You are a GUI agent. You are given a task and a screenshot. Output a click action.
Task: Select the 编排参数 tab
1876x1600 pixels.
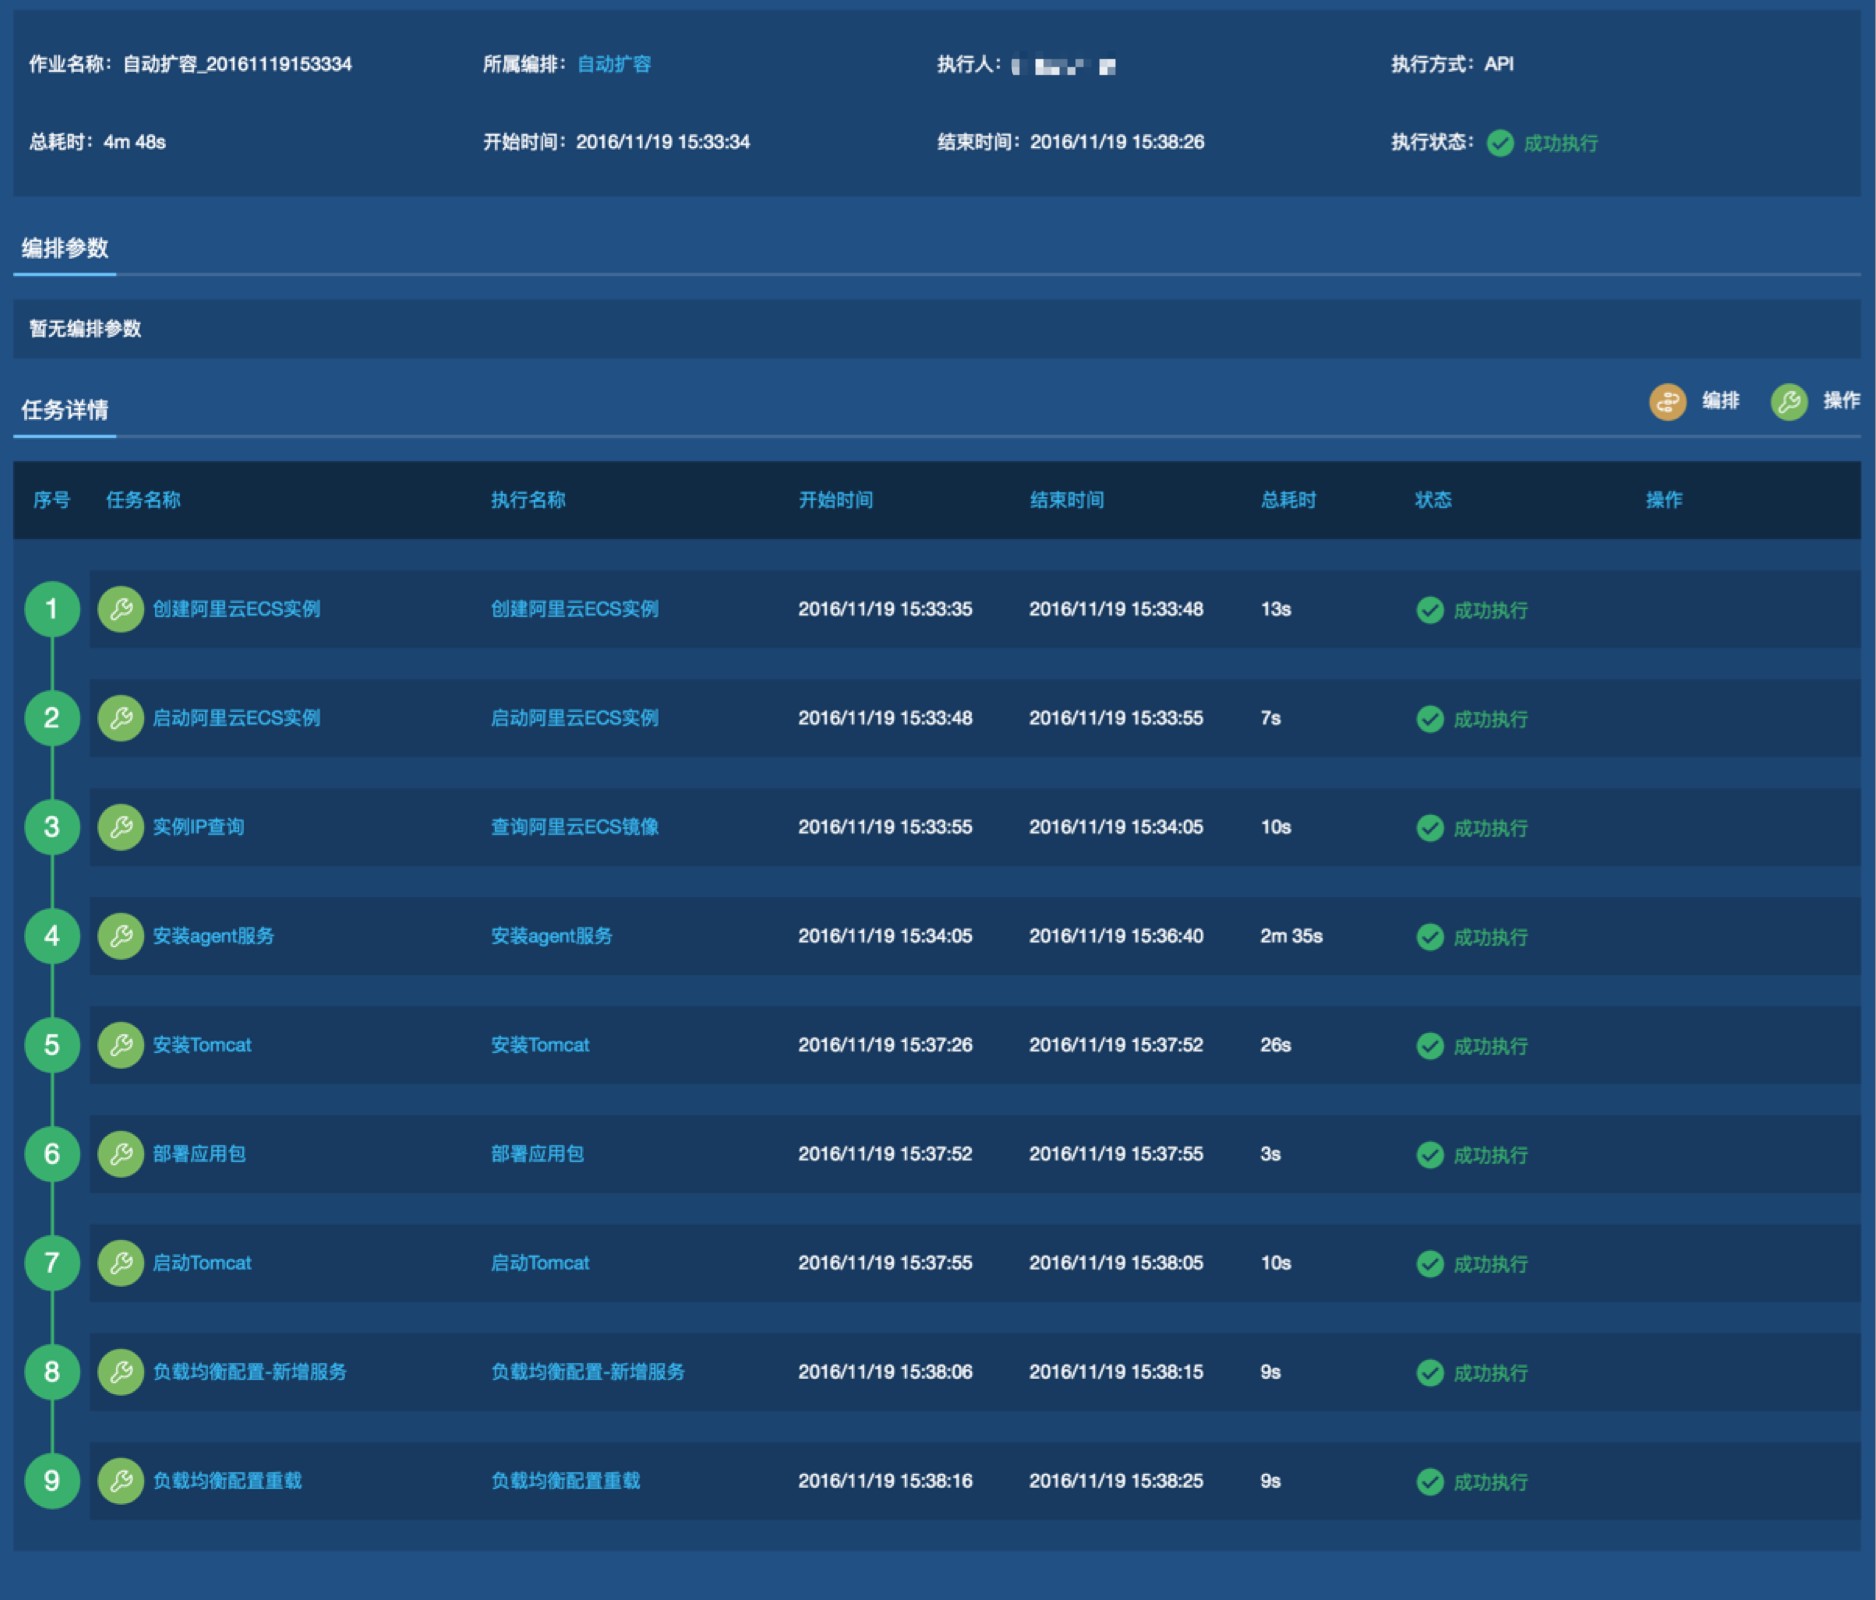[65, 248]
